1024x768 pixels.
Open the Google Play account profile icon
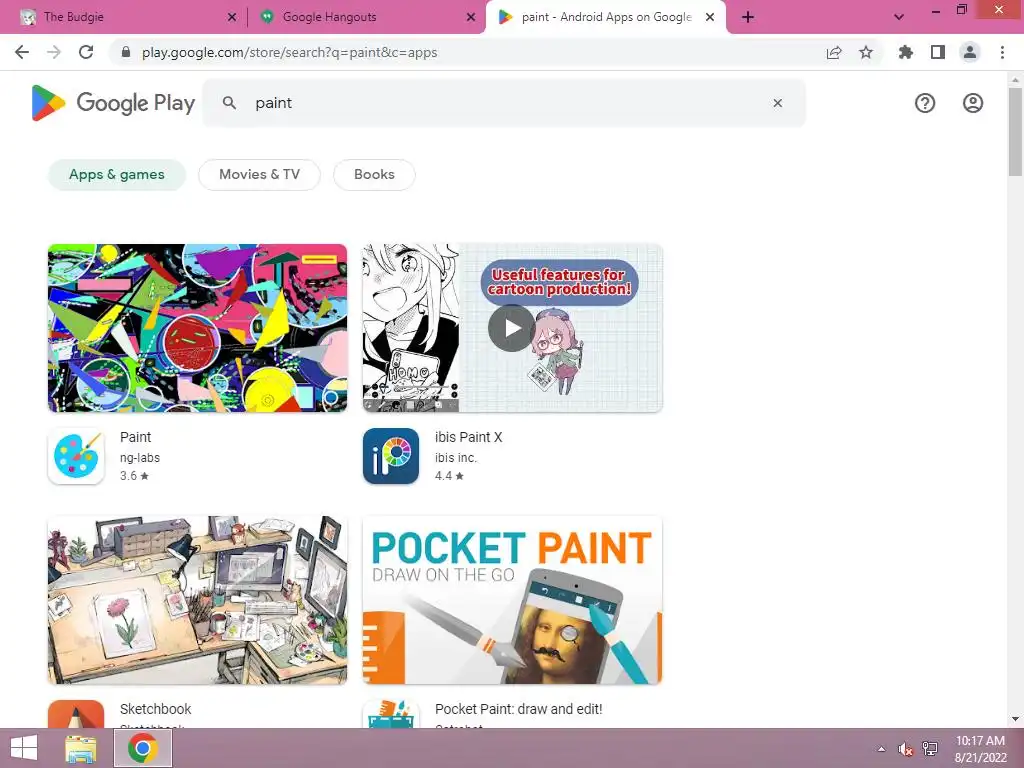coord(972,103)
